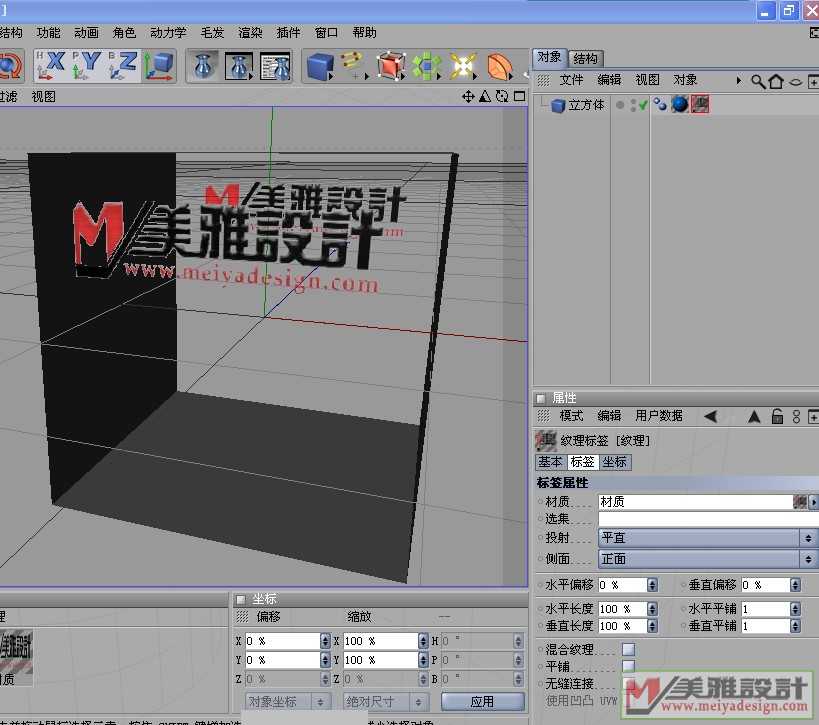Open the attributes 模式 menu

[x=571, y=416]
